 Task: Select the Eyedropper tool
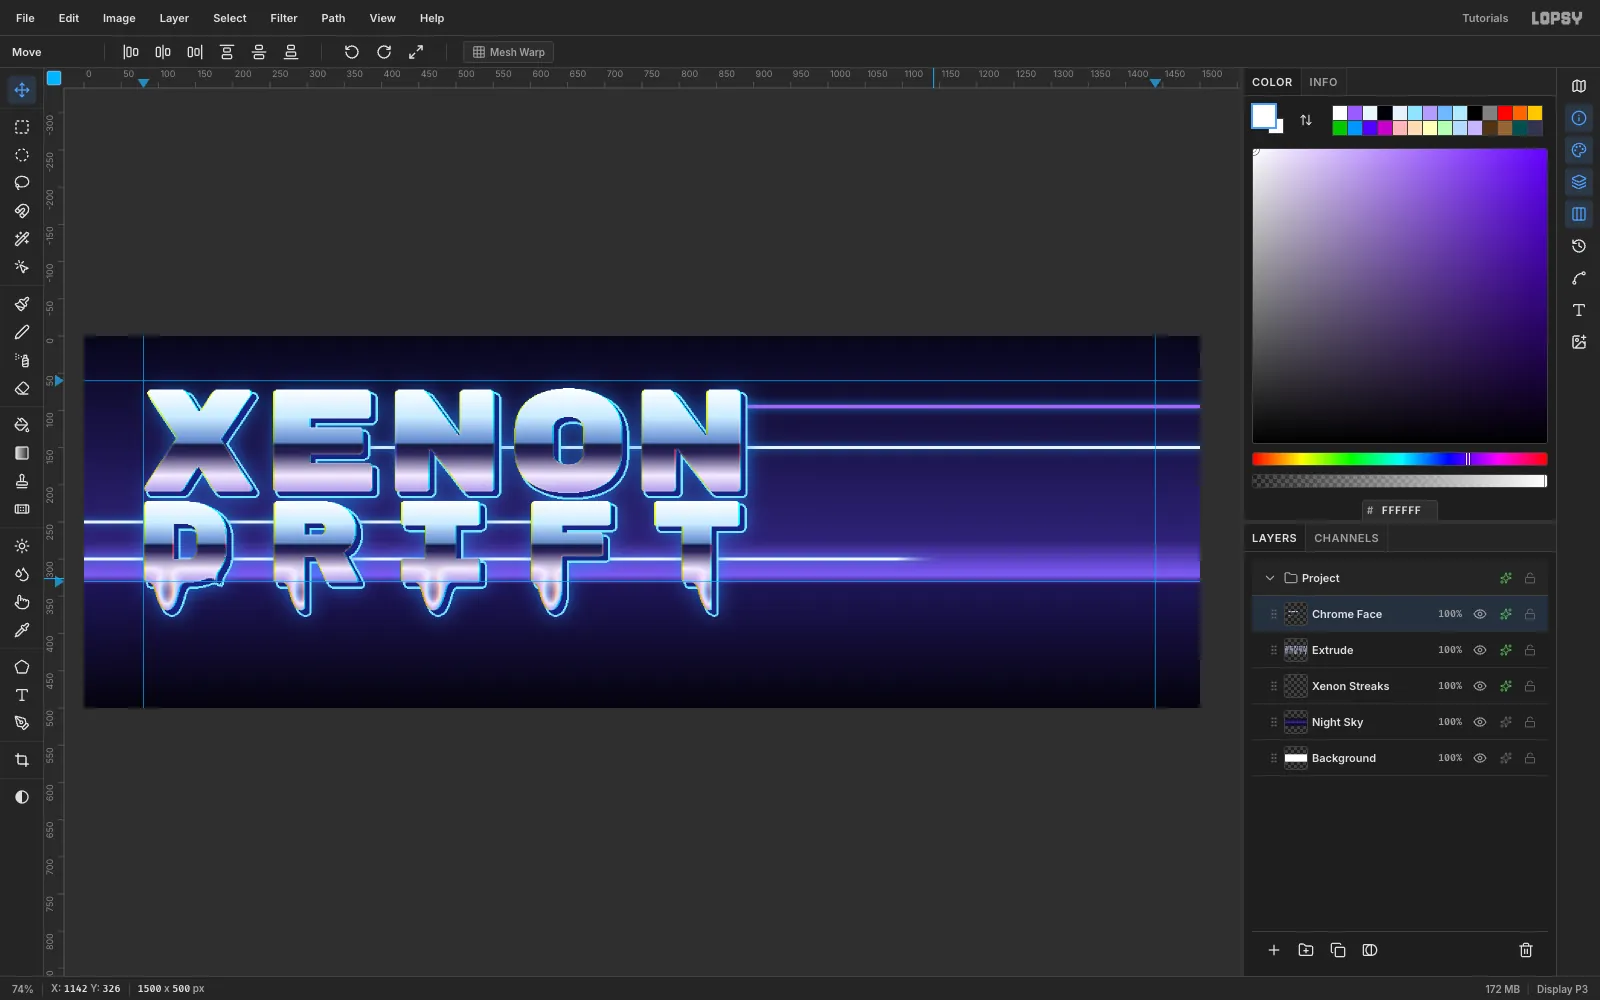coord(22,630)
